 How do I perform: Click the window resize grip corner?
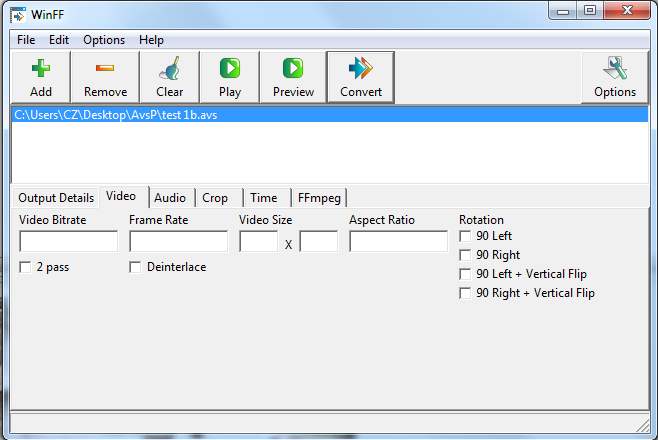[x=642, y=426]
